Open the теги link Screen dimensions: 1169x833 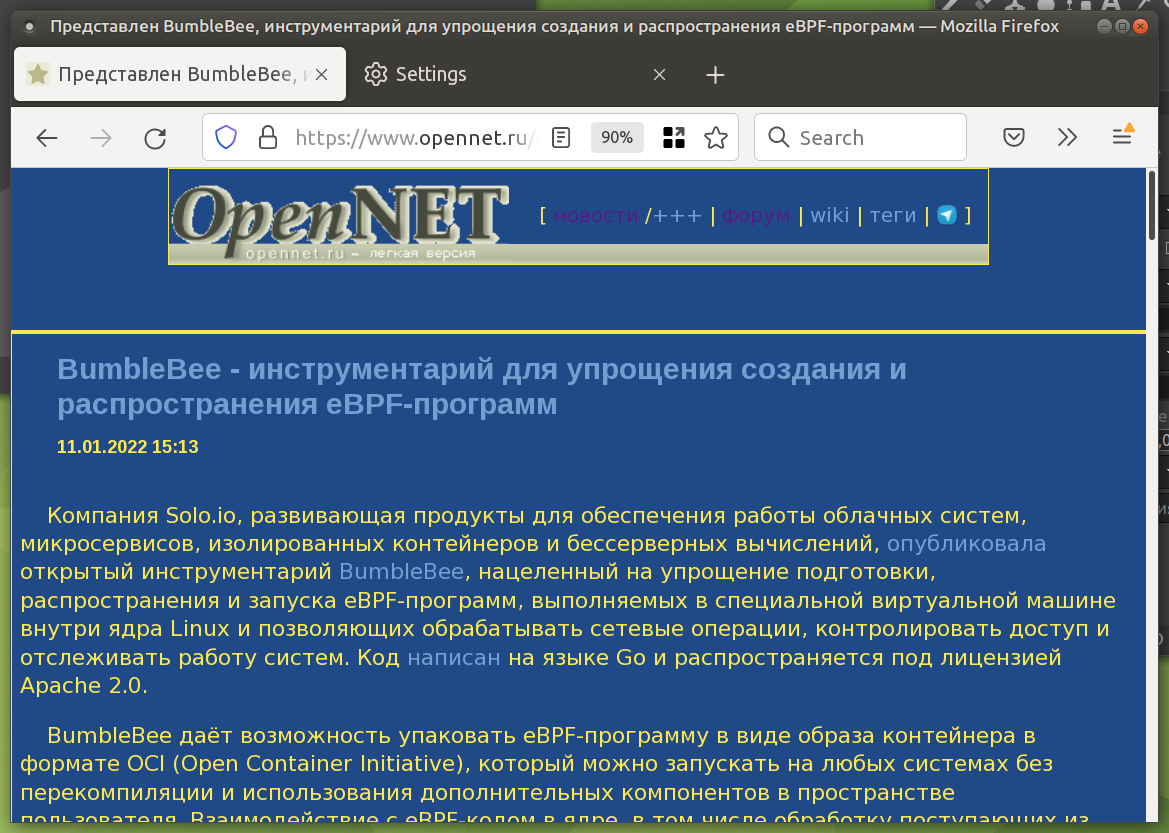(x=892, y=216)
